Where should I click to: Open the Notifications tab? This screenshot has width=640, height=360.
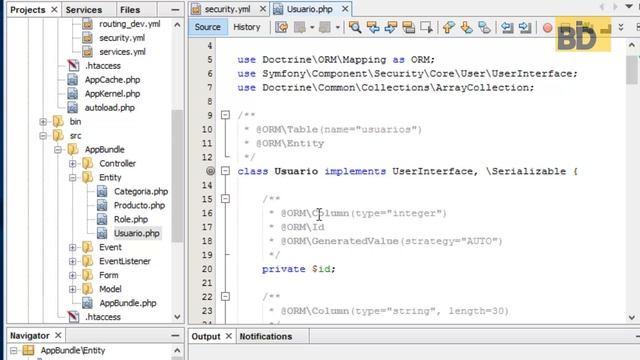click(x=266, y=336)
